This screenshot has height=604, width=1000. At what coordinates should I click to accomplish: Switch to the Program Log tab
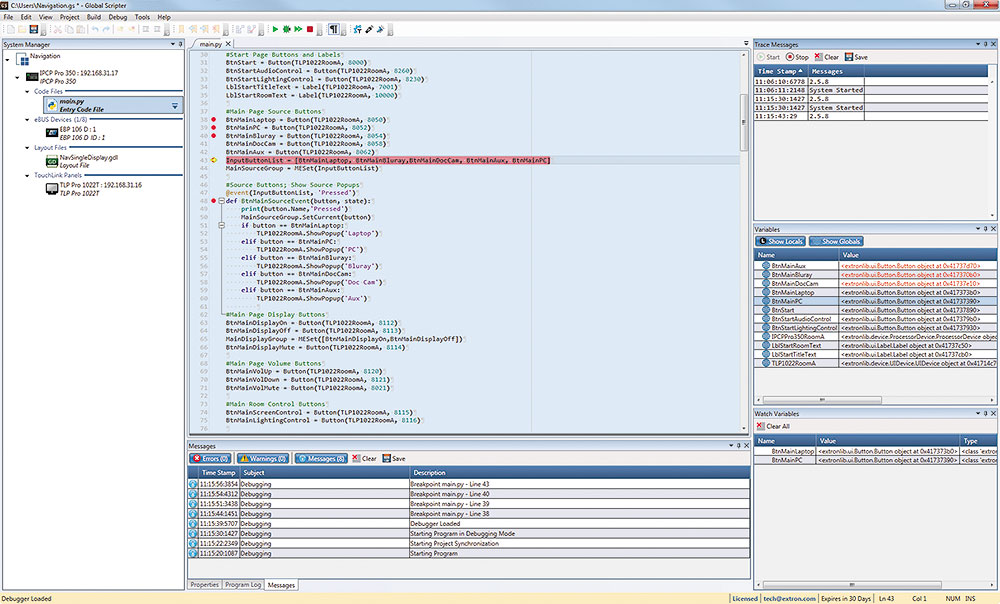coord(243,585)
